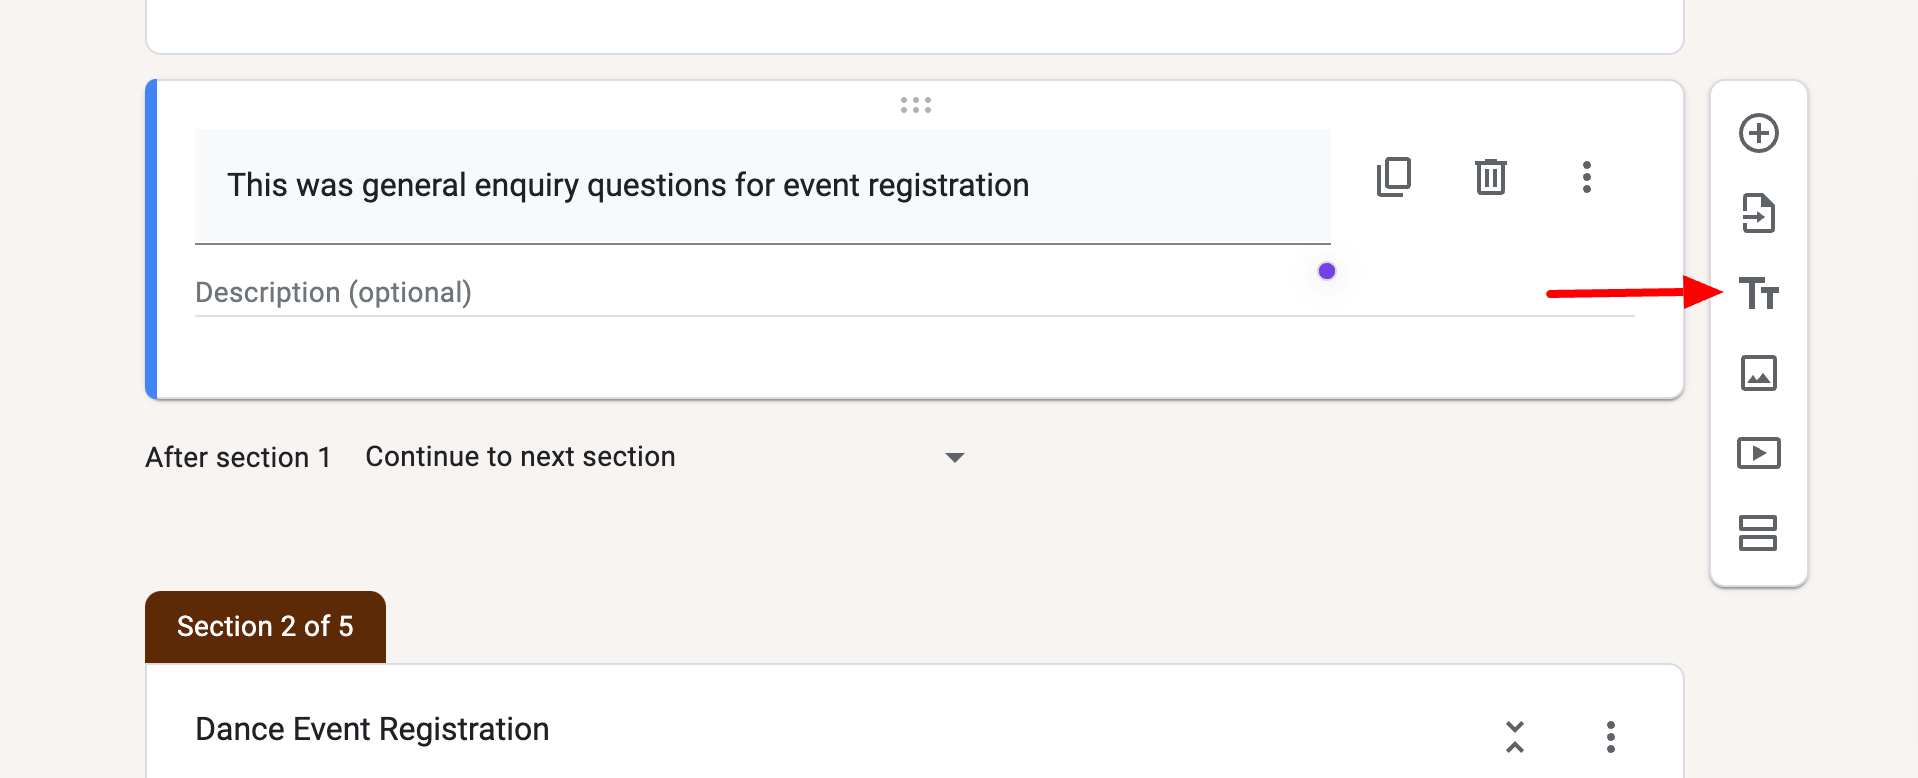The height and width of the screenshot is (778, 1918).
Task: Click the purple collaborator presence dot
Action: (x=1326, y=270)
